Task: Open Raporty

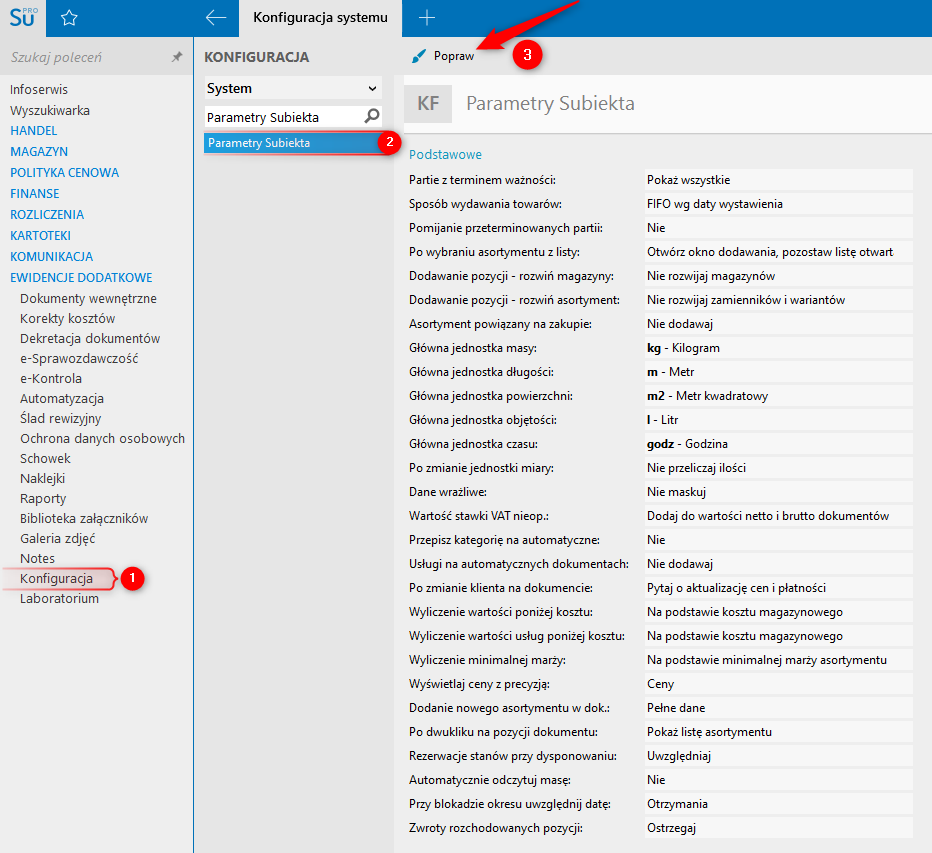Action: click(x=43, y=499)
